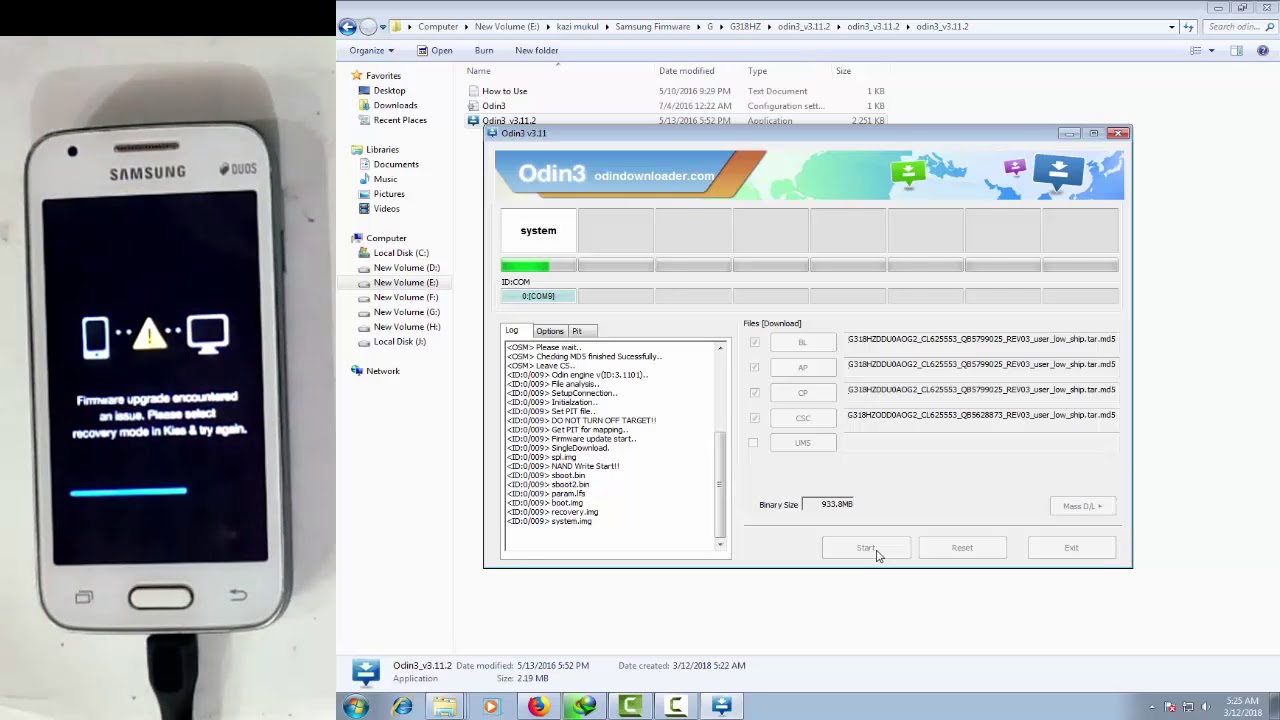Sort files by the Type column
This screenshot has height=720, width=1280.
click(757, 71)
